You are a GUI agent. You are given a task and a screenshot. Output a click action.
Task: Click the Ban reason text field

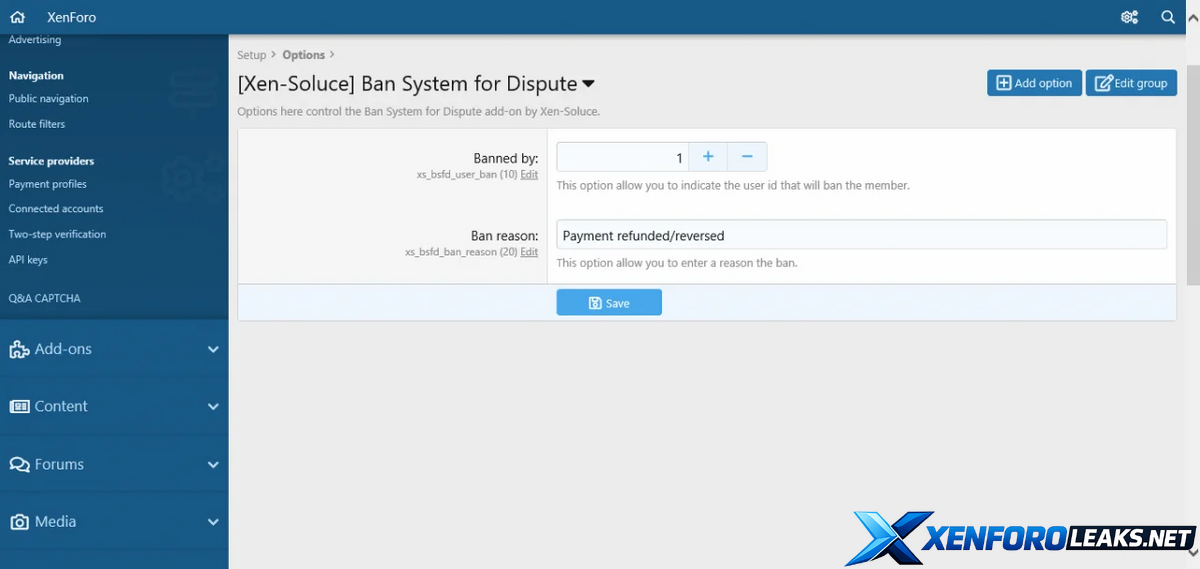click(861, 235)
